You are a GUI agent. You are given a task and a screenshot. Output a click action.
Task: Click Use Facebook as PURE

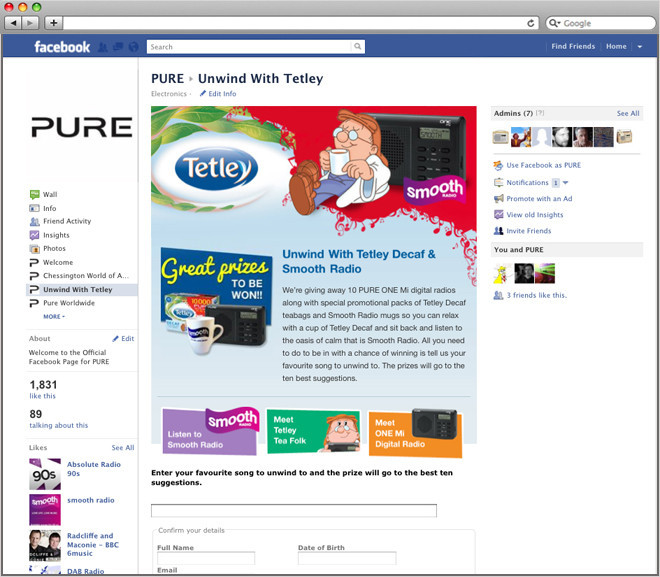543,165
